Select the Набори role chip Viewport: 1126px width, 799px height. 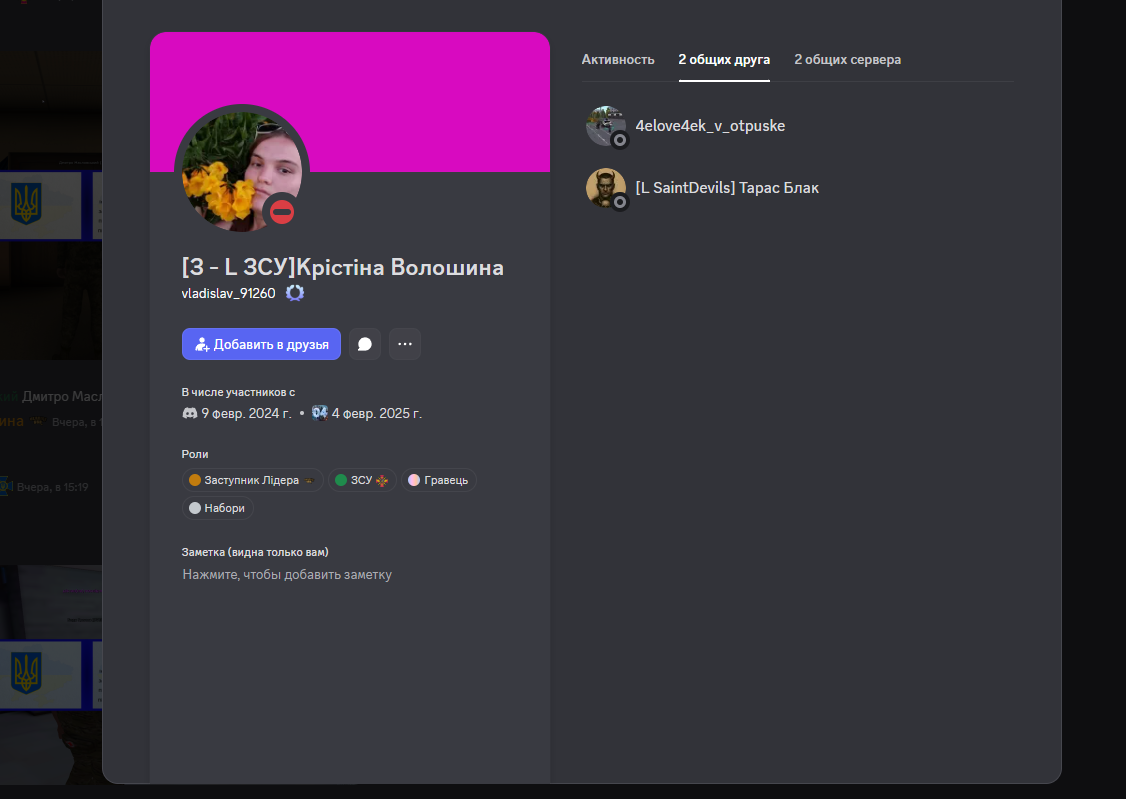tap(218, 508)
